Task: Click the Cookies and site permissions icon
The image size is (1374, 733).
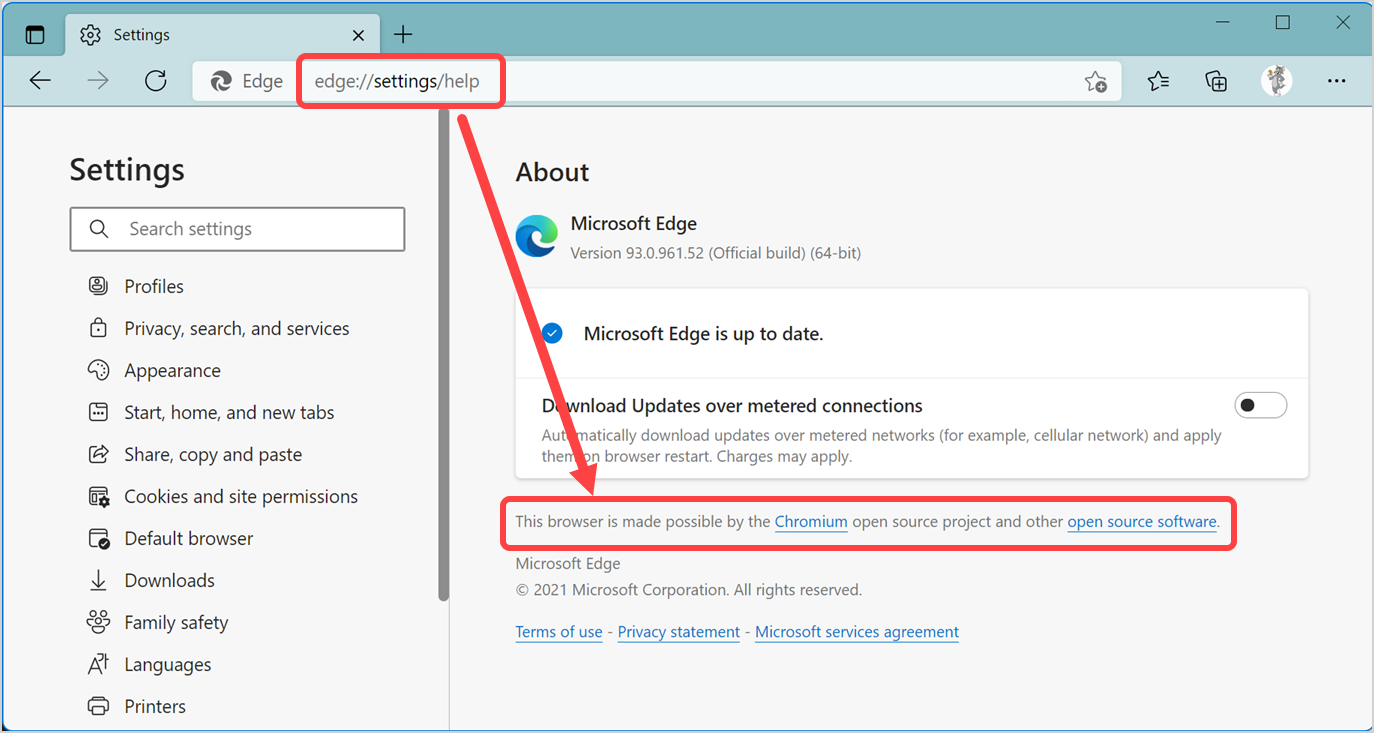Action: 98,496
